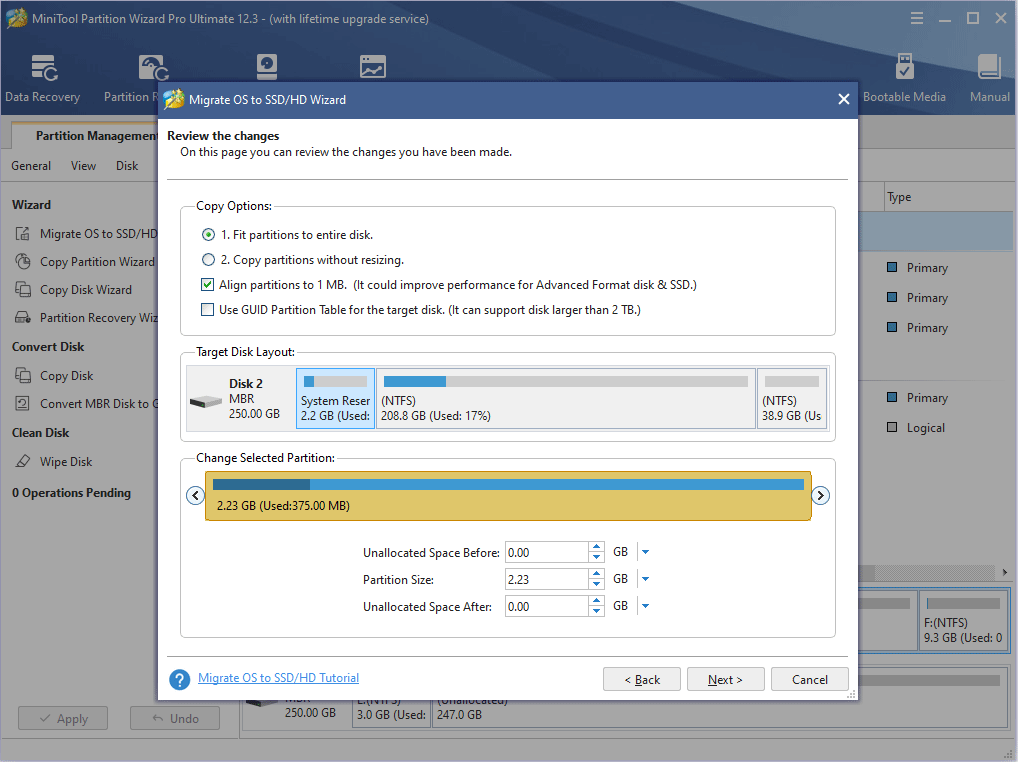Click the Back button

coord(642,680)
